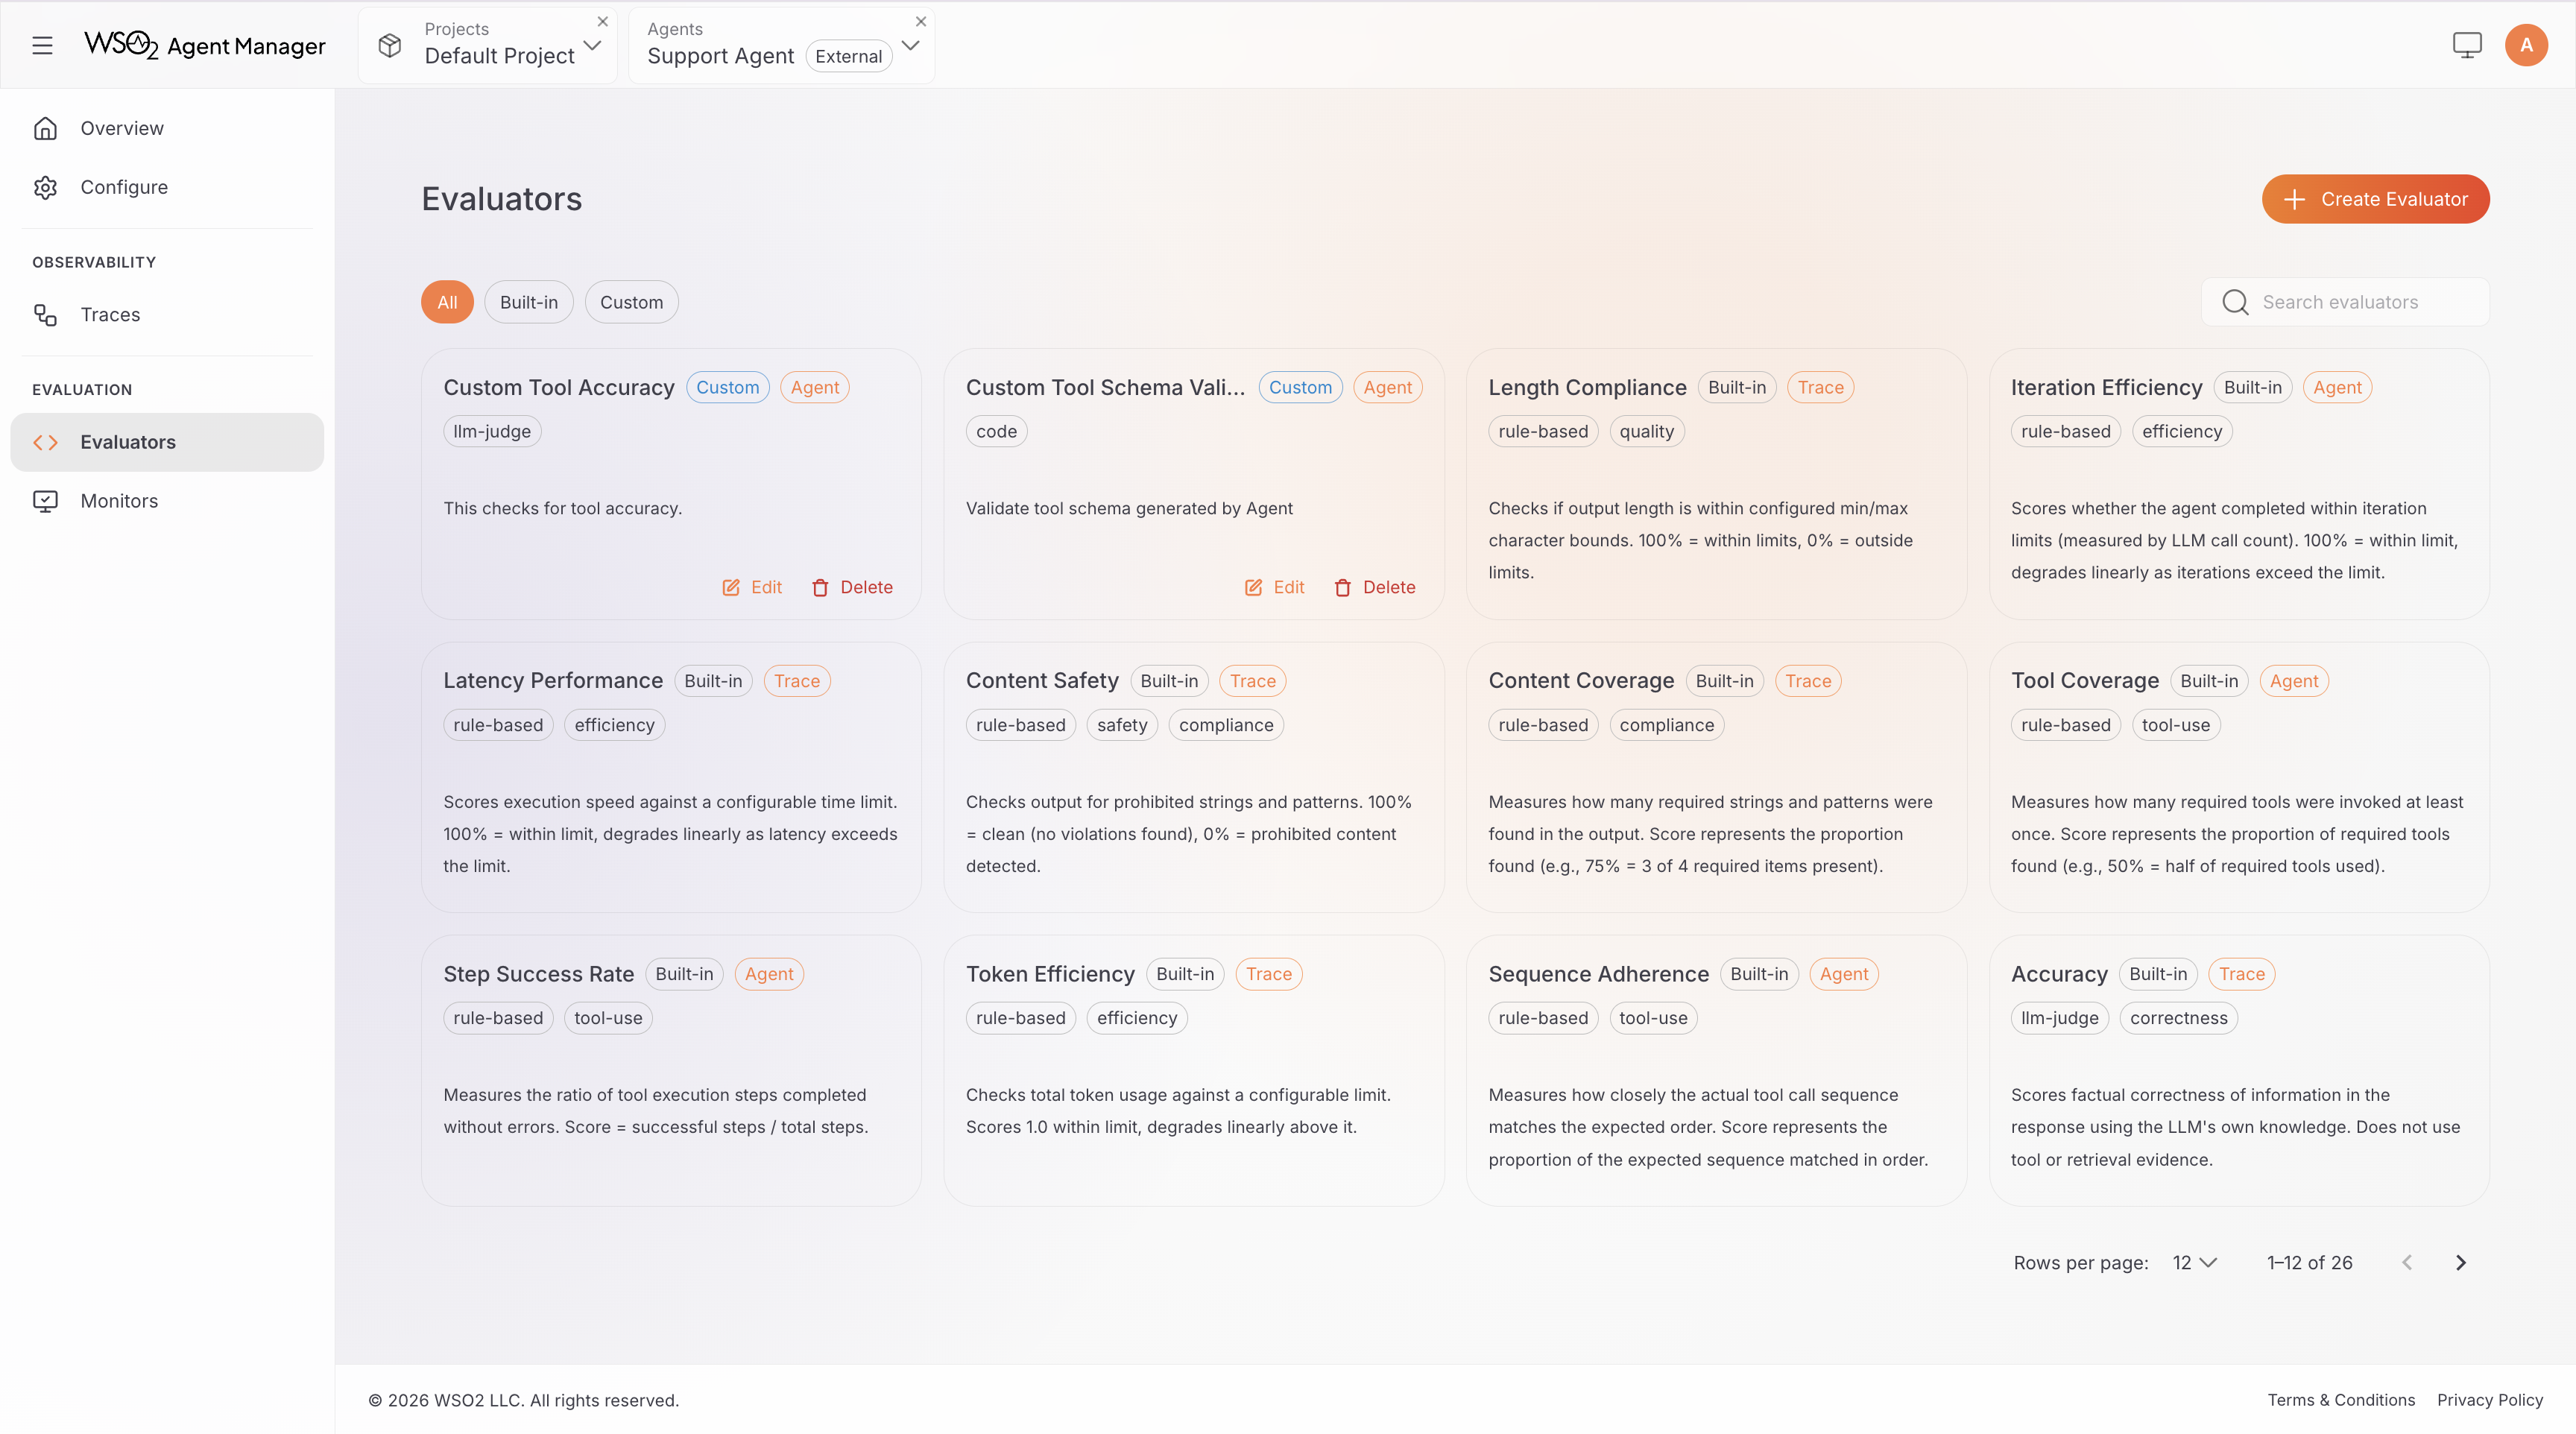Edit the Custom Tool Accuracy evaluator

[752, 587]
